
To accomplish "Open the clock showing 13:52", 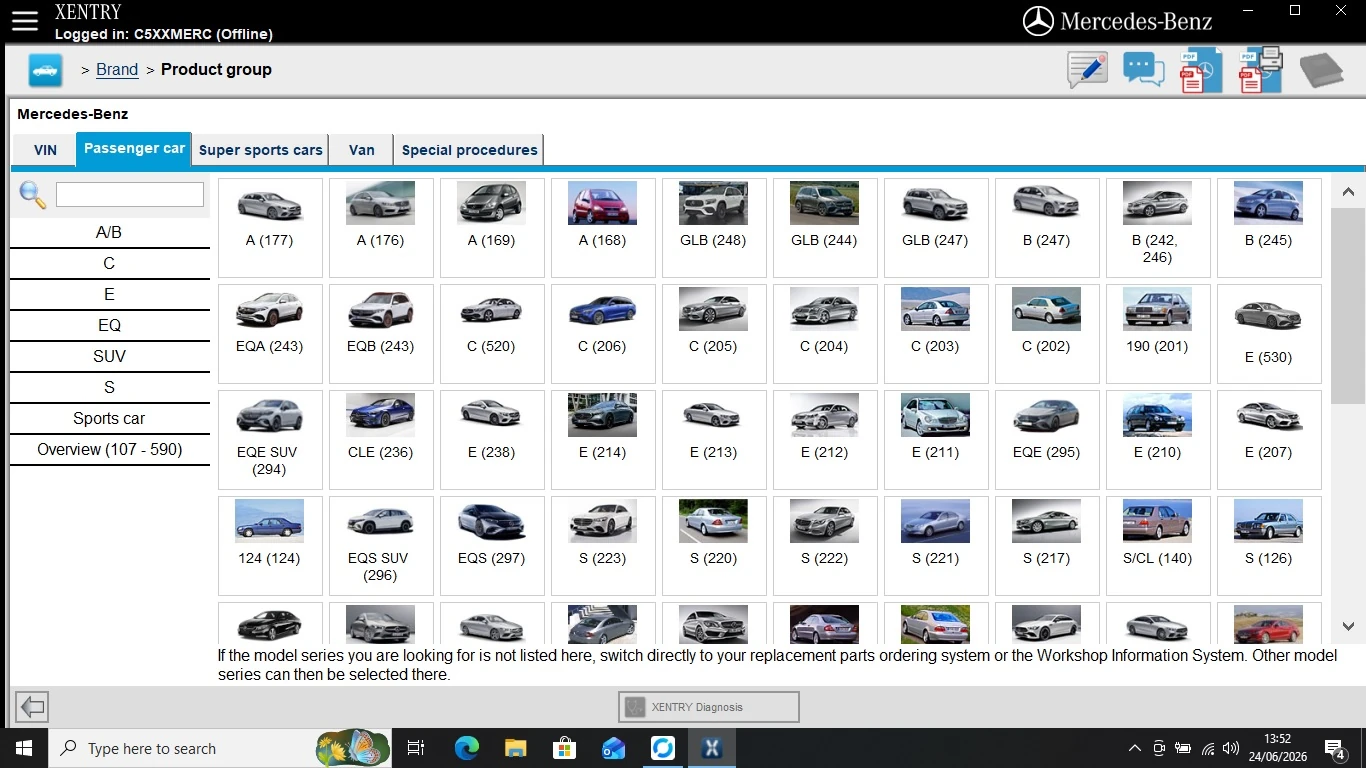I will click(1277, 748).
